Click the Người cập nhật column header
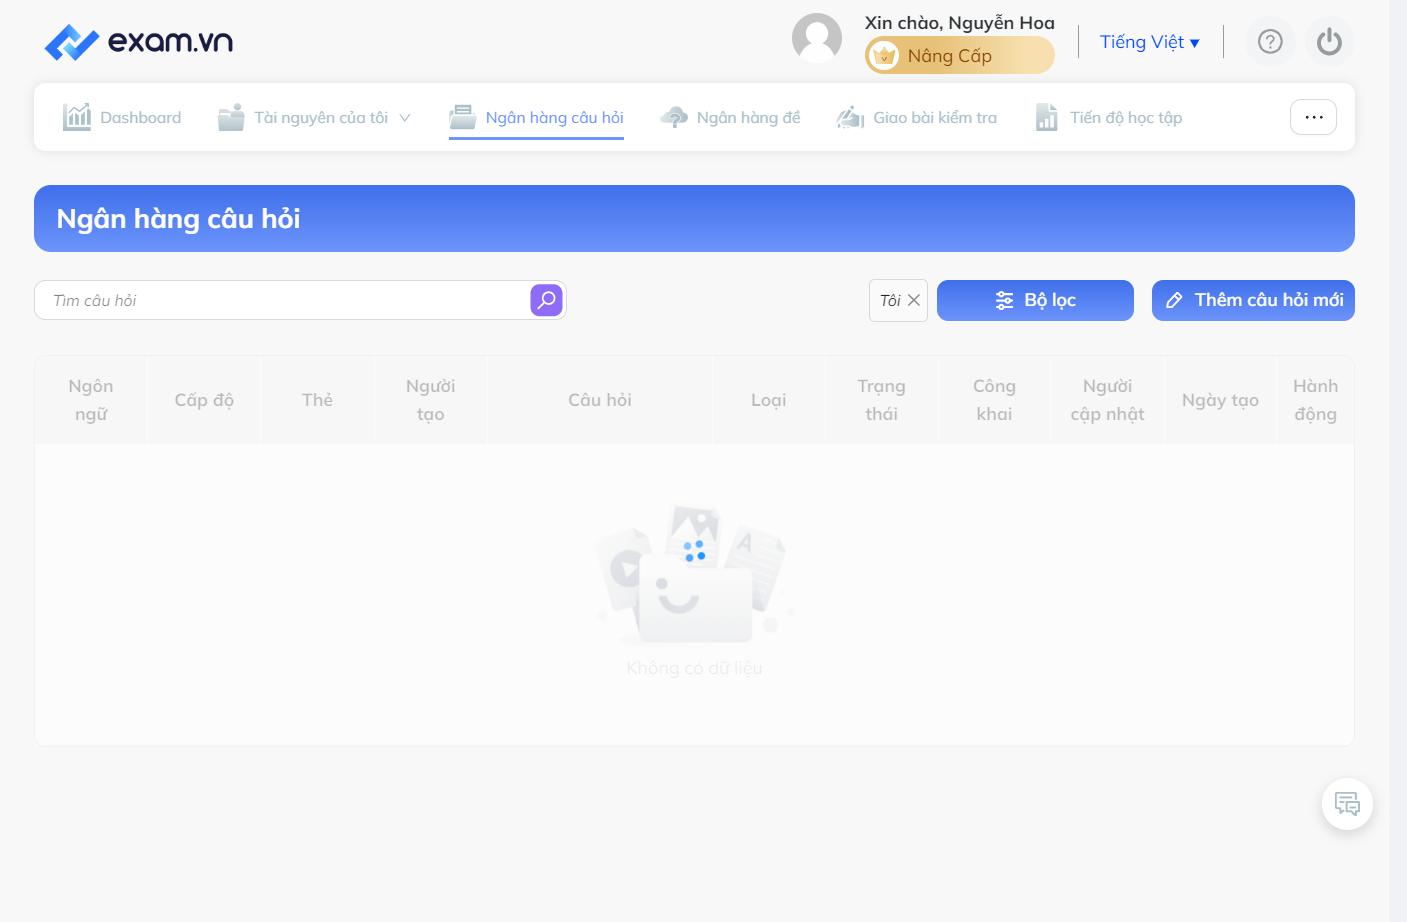 click(x=1108, y=400)
